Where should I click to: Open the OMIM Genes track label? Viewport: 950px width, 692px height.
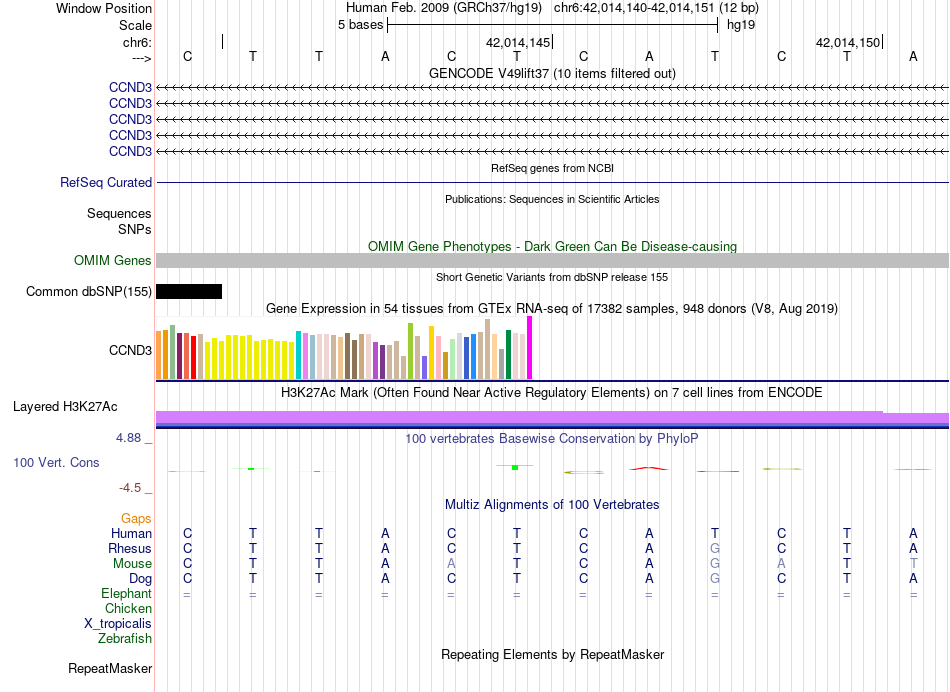coord(113,261)
